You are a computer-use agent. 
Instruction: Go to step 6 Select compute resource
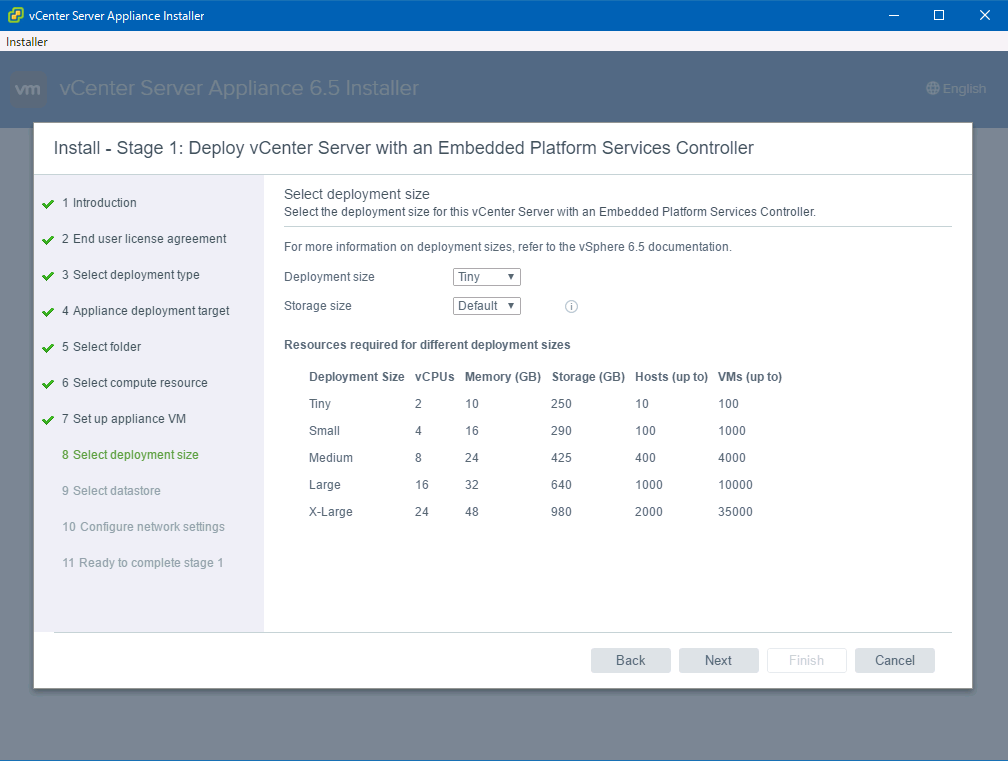pyautogui.click(x=134, y=382)
